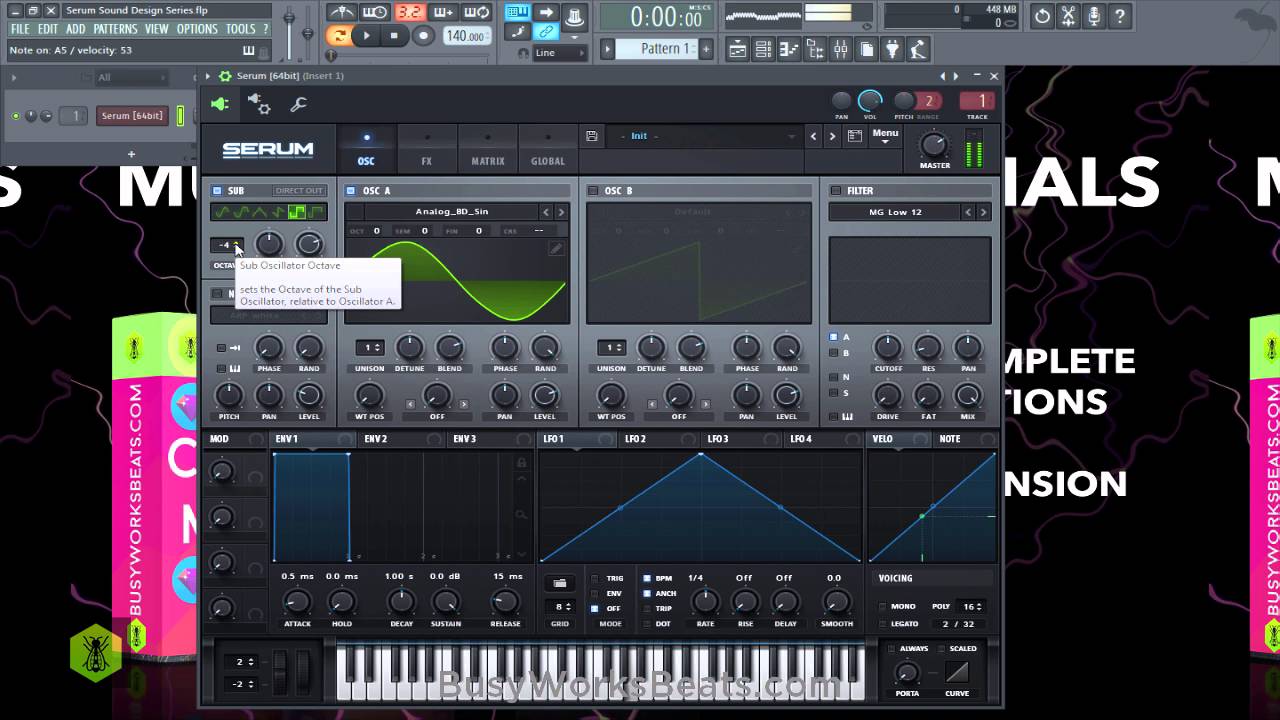The width and height of the screenshot is (1280, 720).
Task: Open the LFO shape folder icon
Action: (560, 582)
